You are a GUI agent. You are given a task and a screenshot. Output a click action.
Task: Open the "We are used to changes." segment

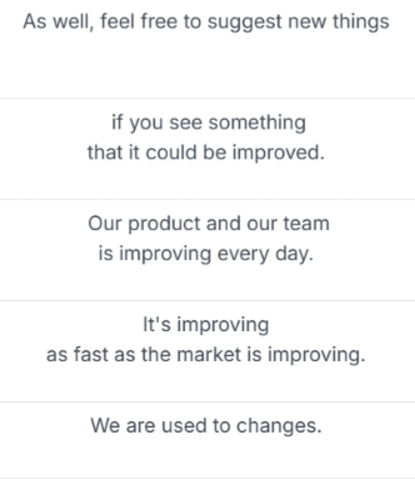point(206,426)
